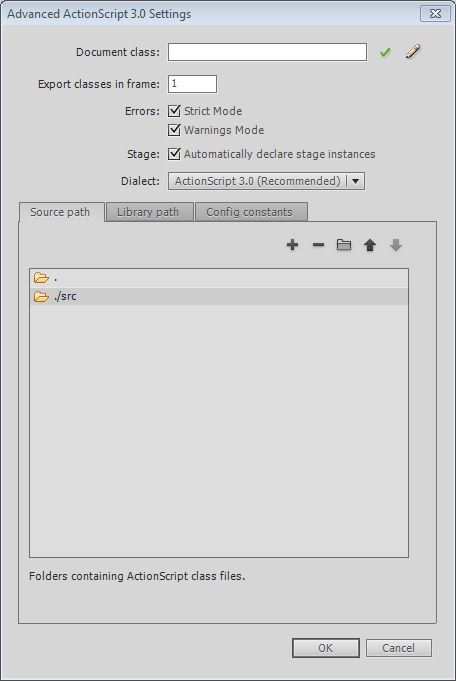Image resolution: width=456 pixels, height=681 pixels.
Task: Confirm settings with OK button
Action: point(326,648)
